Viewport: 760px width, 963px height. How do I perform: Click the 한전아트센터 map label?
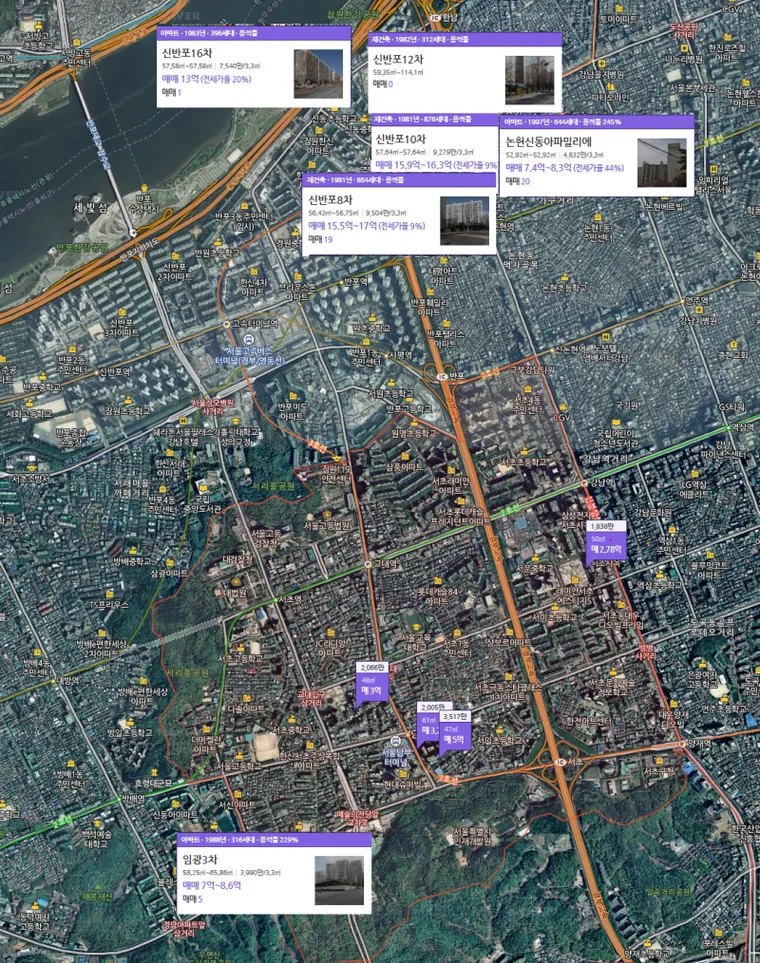[588, 721]
